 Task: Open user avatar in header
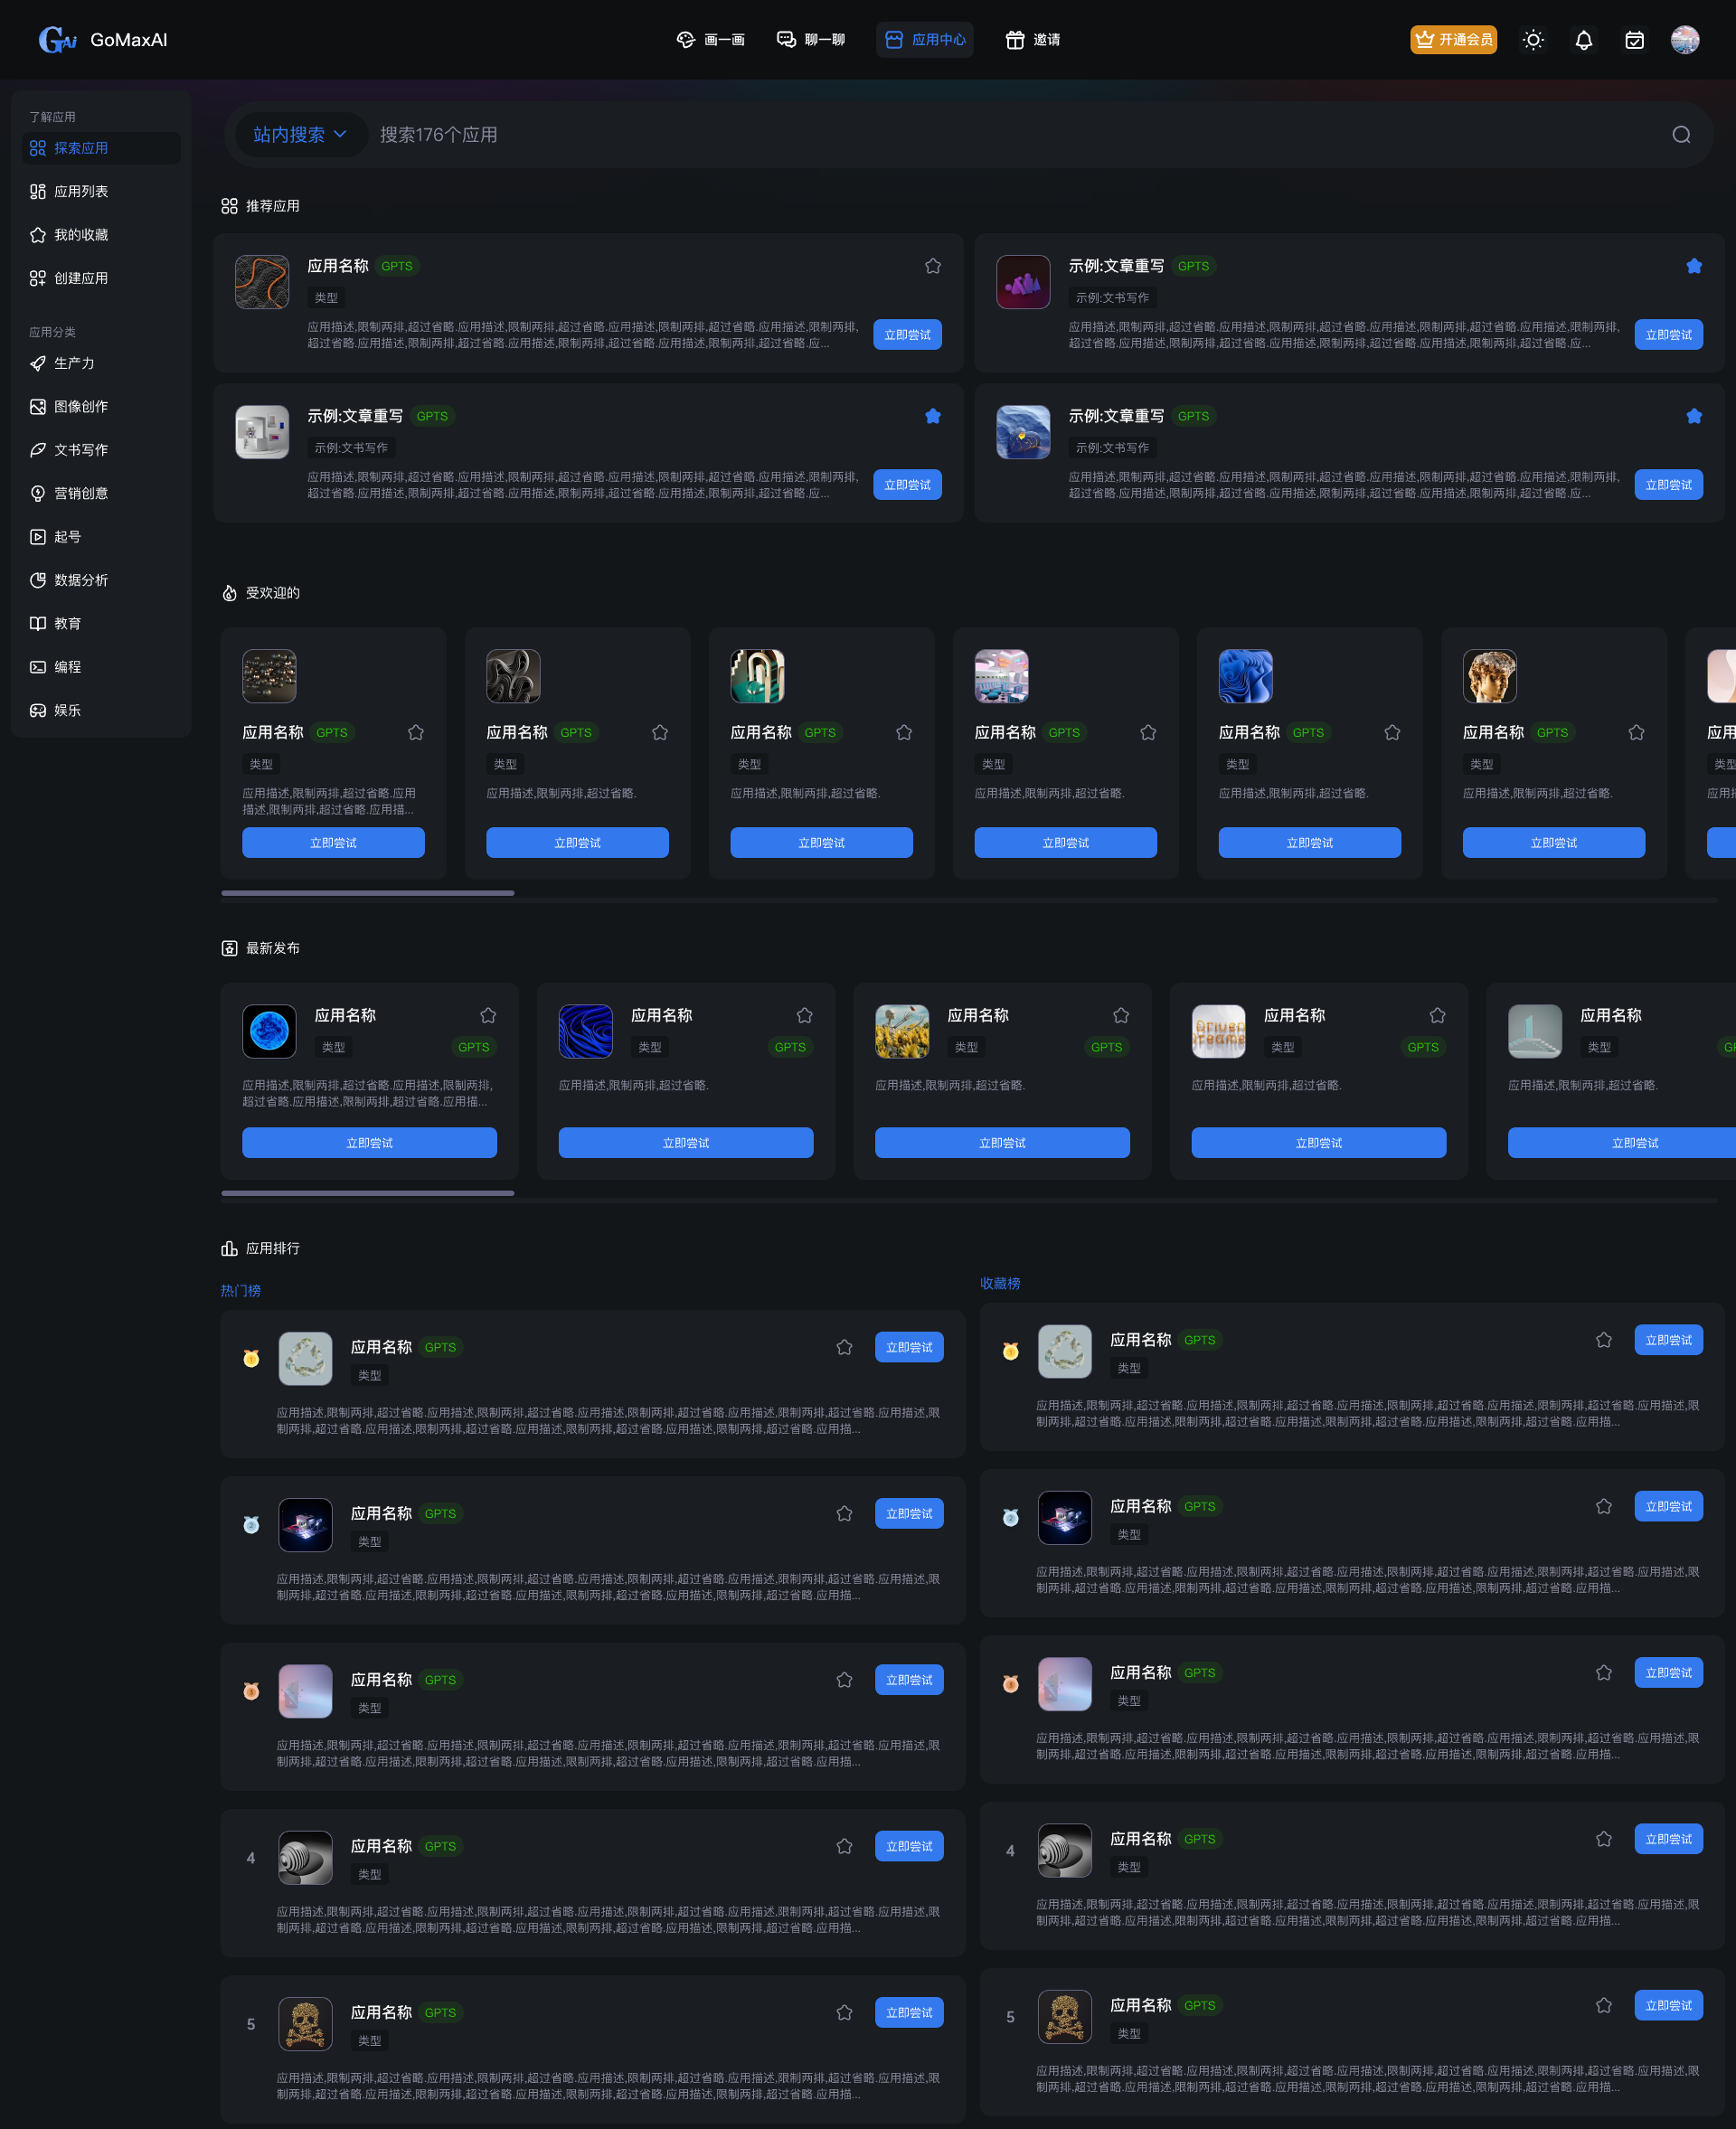pyautogui.click(x=1684, y=40)
